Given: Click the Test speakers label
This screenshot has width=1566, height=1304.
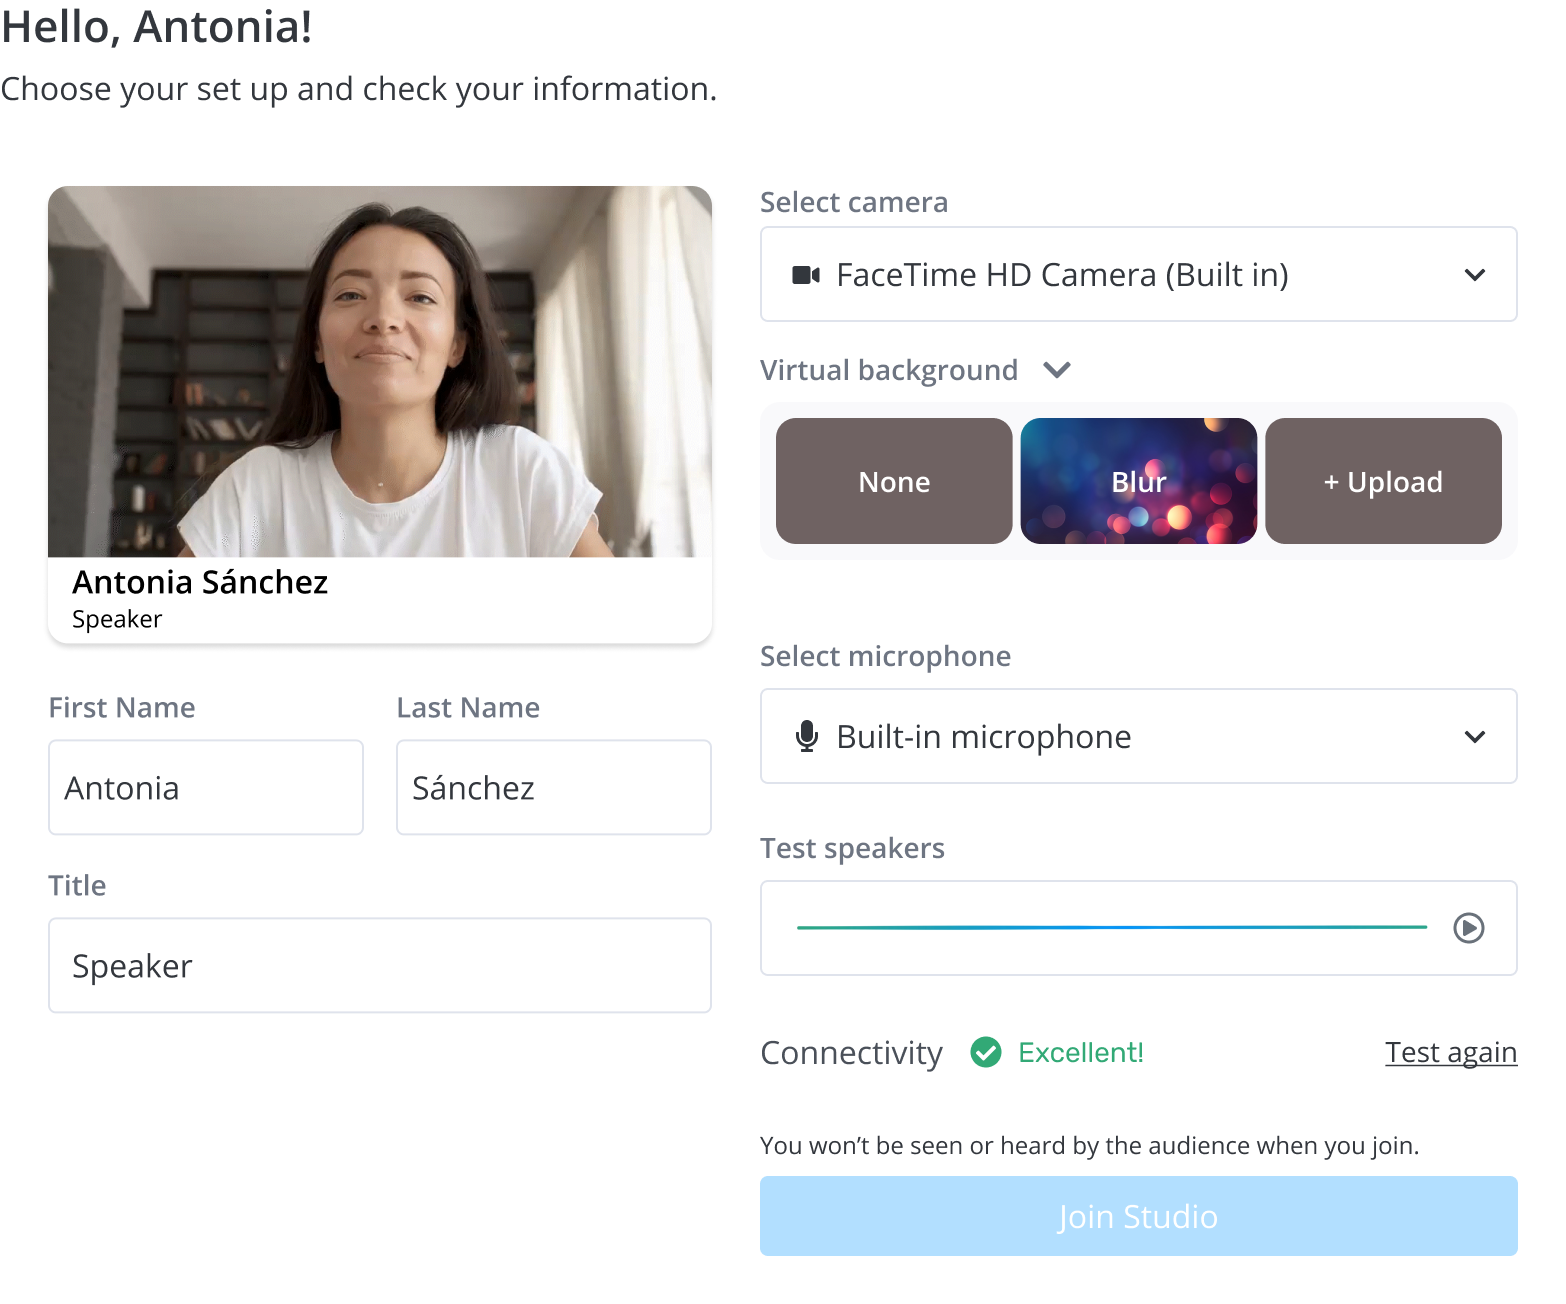Looking at the screenshot, I should coord(852,848).
